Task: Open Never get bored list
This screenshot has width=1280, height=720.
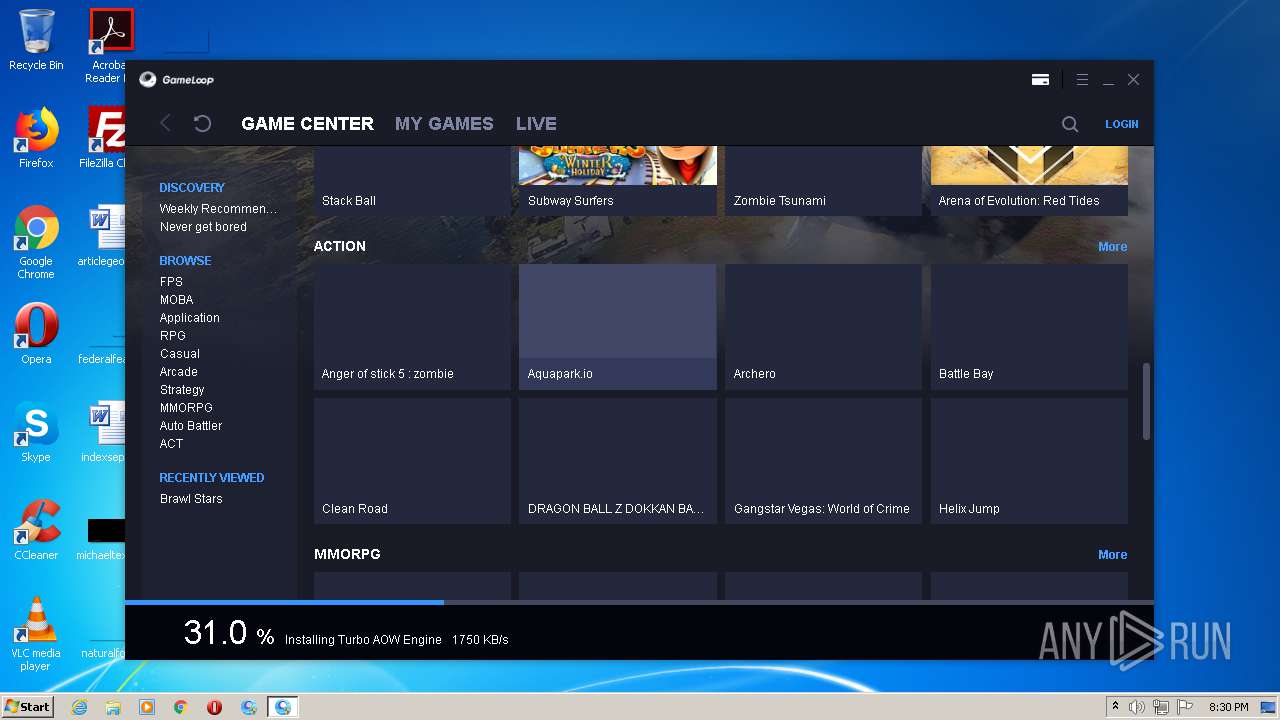Action: (x=203, y=227)
